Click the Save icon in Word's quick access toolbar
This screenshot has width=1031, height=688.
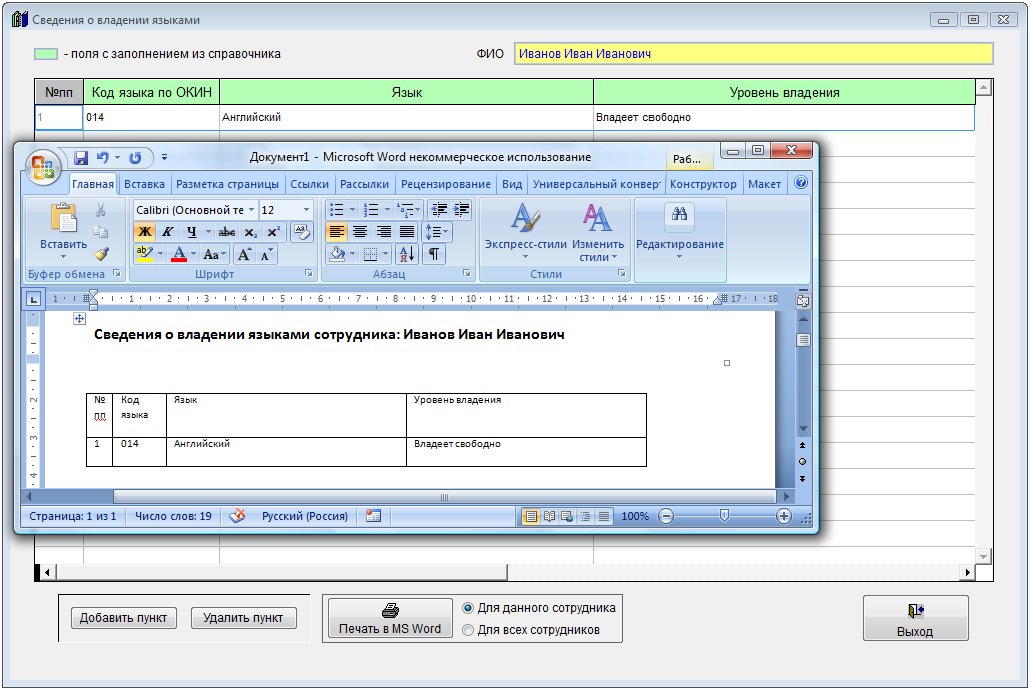click(x=82, y=158)
